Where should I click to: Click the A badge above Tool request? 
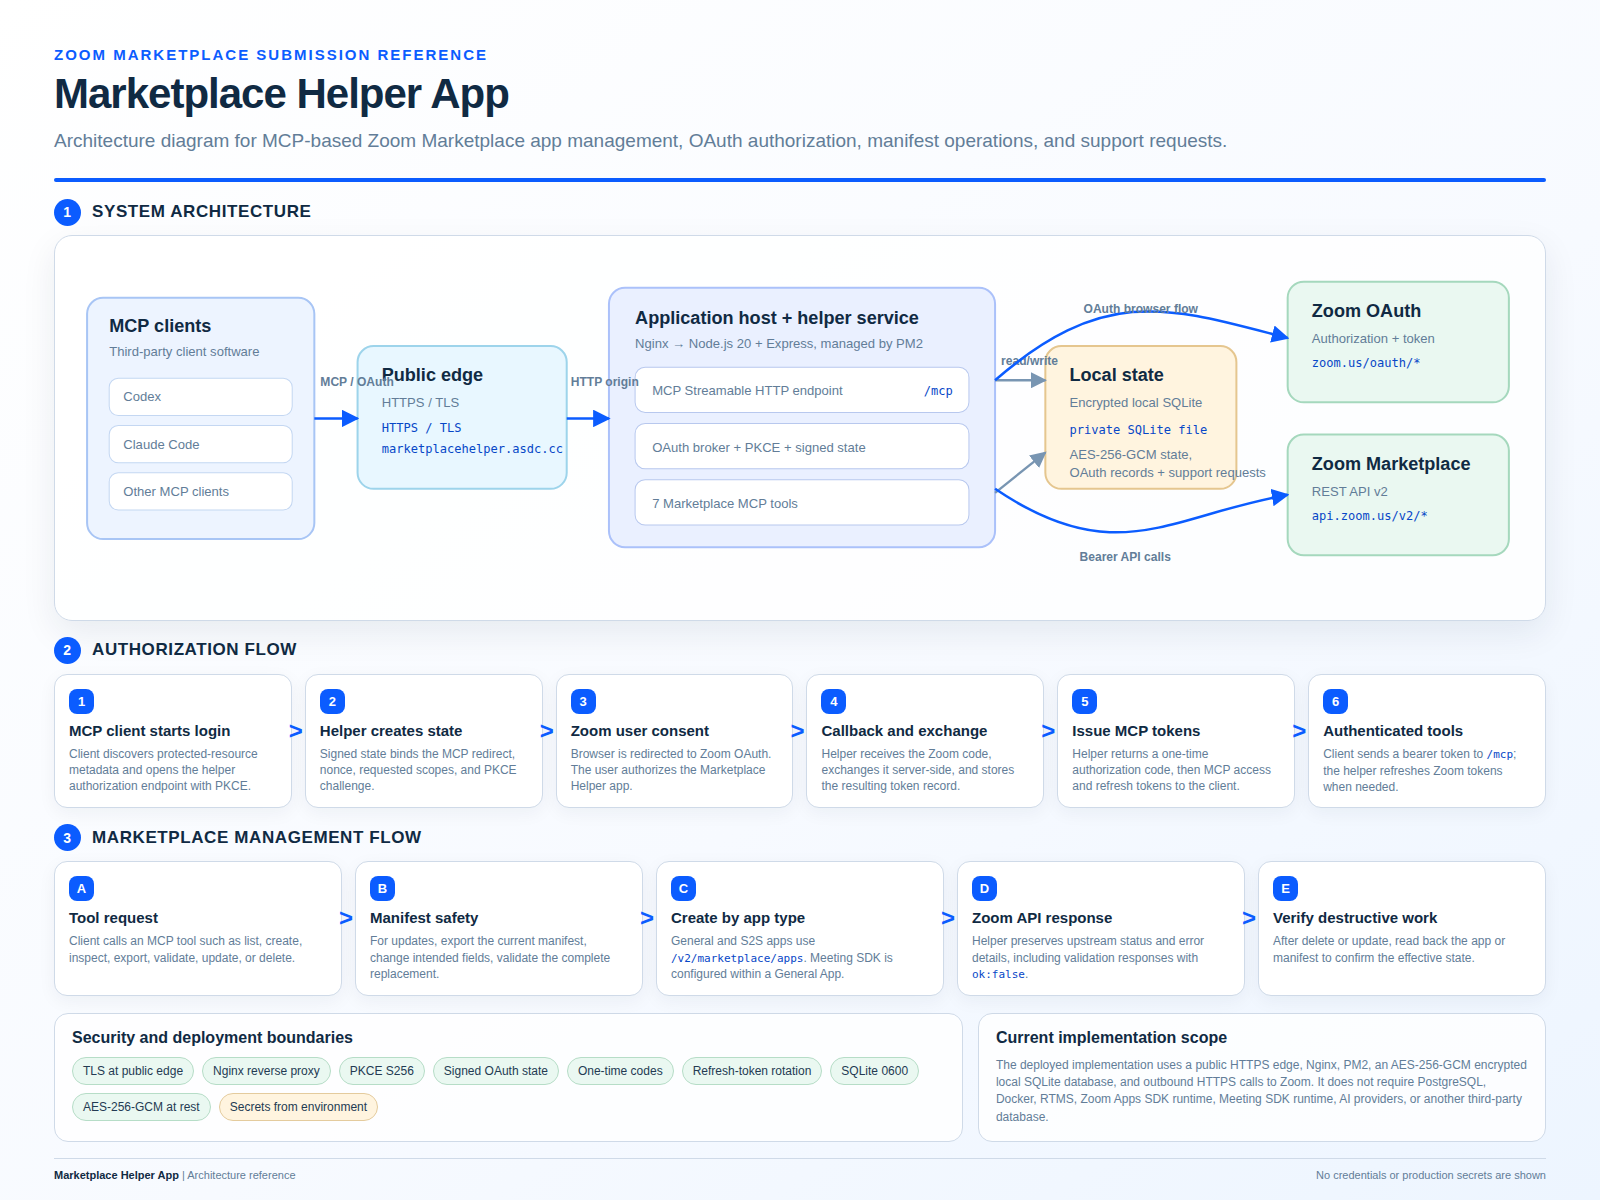point(82,889)
